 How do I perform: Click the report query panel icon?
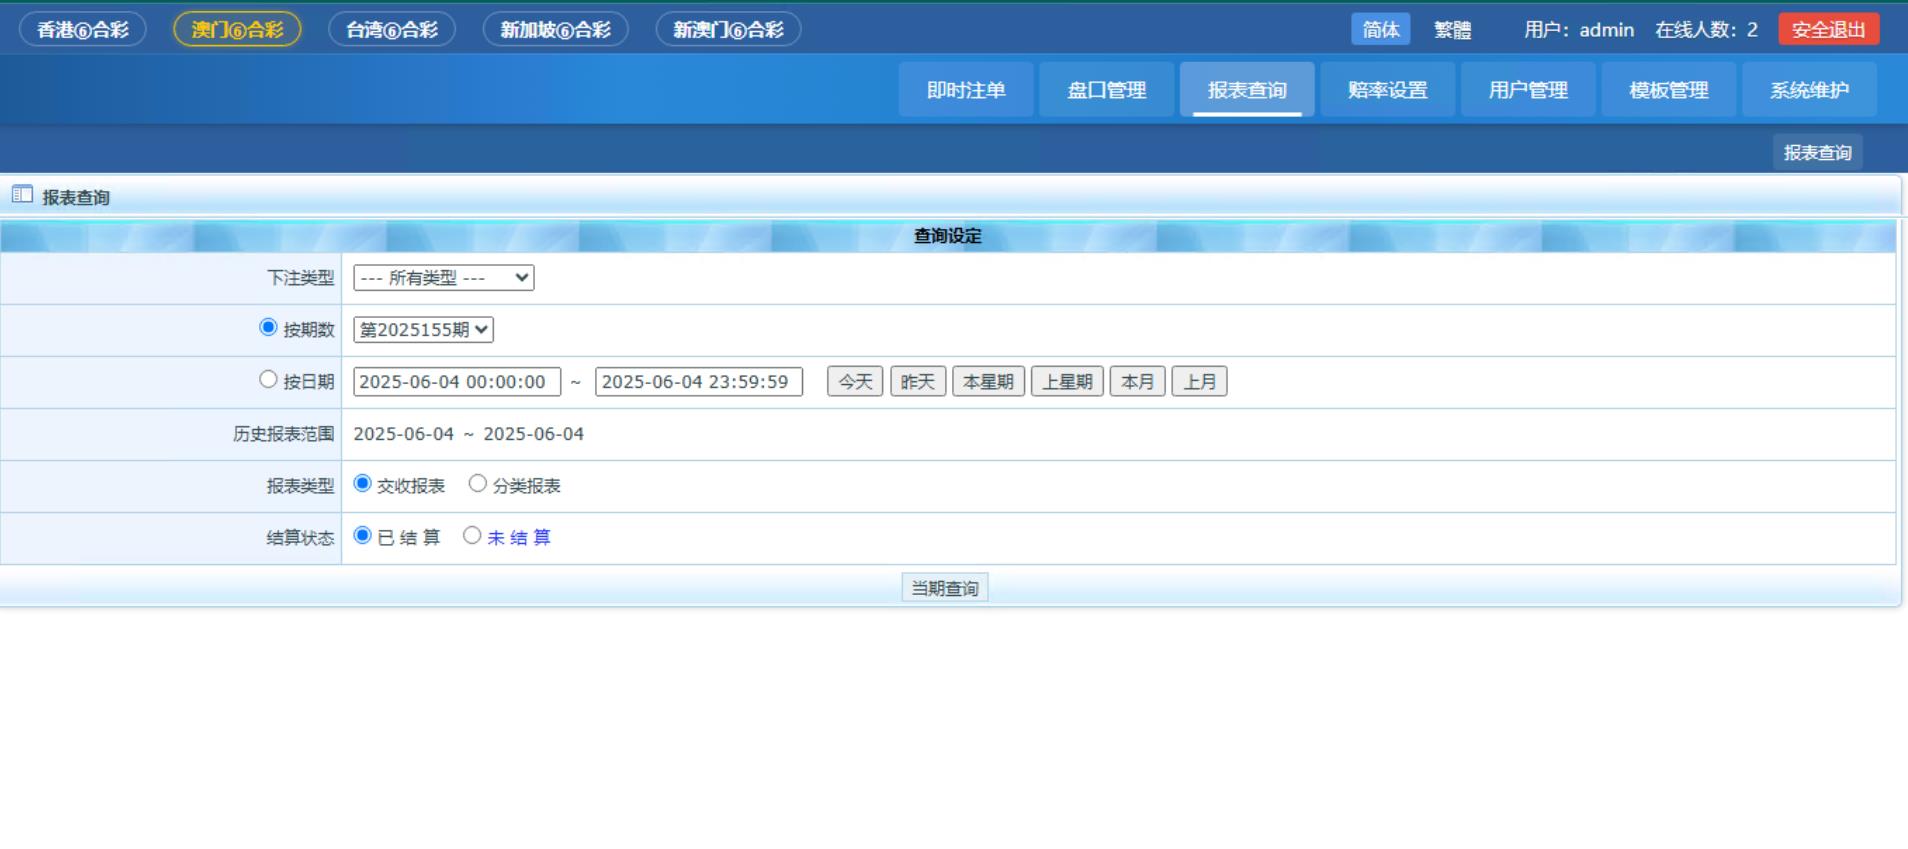pyautogui.click(x=22, y=195)
